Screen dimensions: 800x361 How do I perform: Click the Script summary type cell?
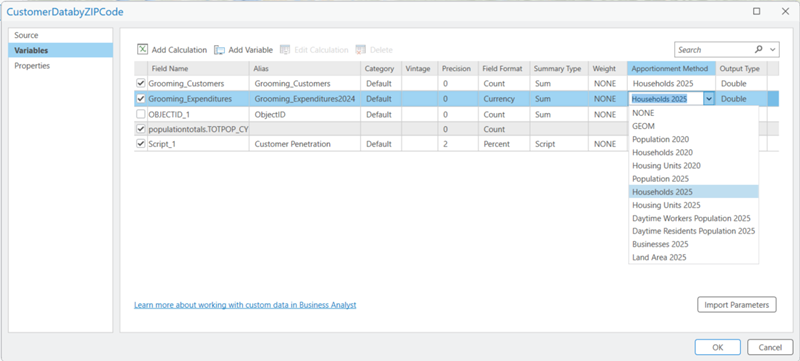[x=558, y=144]
